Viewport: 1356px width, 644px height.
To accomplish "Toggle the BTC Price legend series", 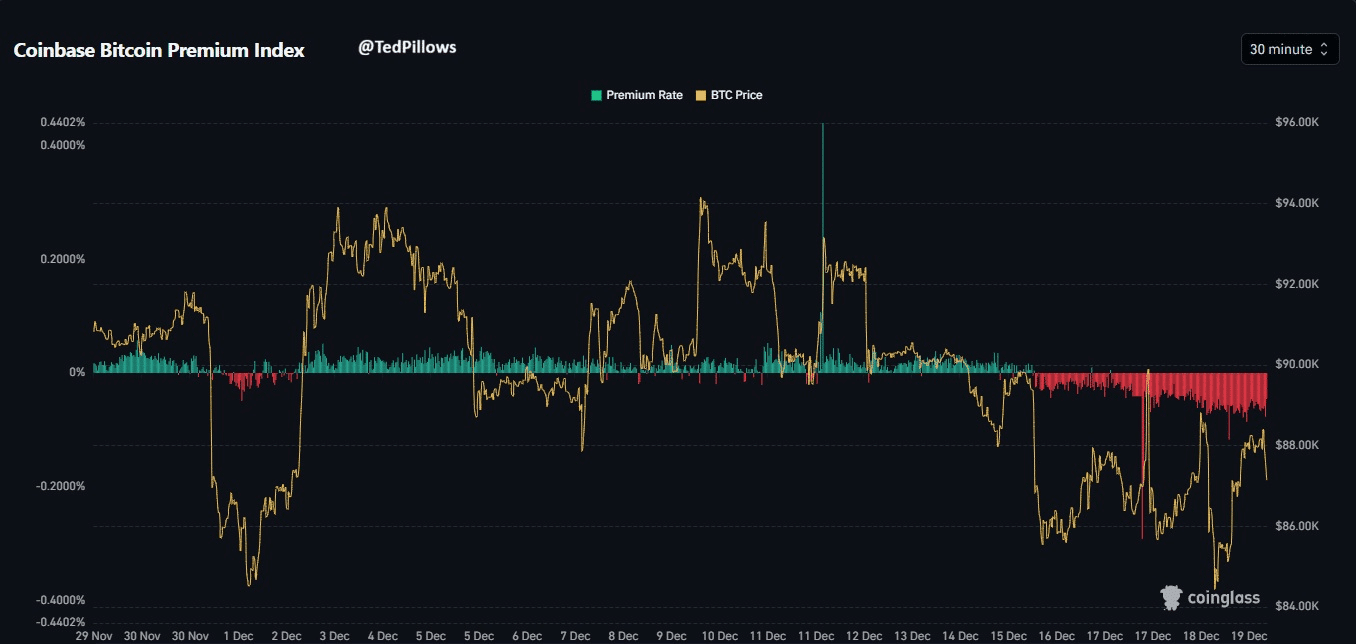I will click(735, 95).
